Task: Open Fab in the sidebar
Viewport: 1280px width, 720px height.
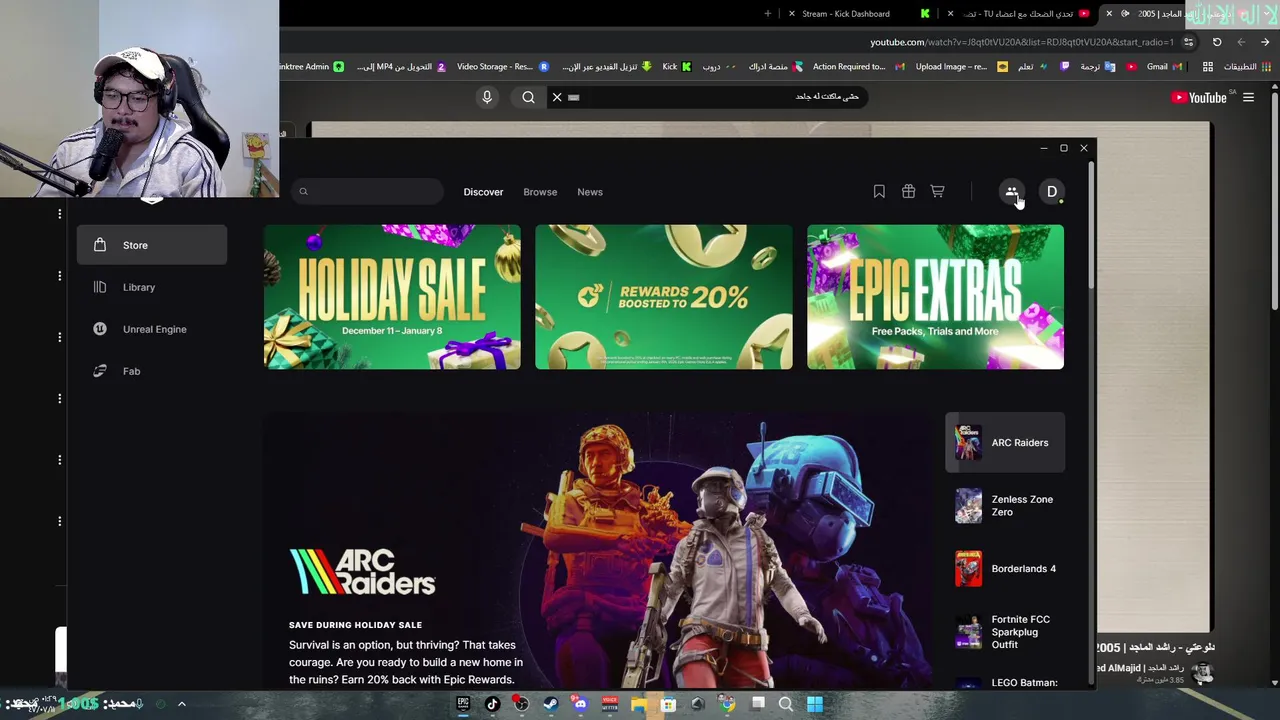Action: coord(152,371)
